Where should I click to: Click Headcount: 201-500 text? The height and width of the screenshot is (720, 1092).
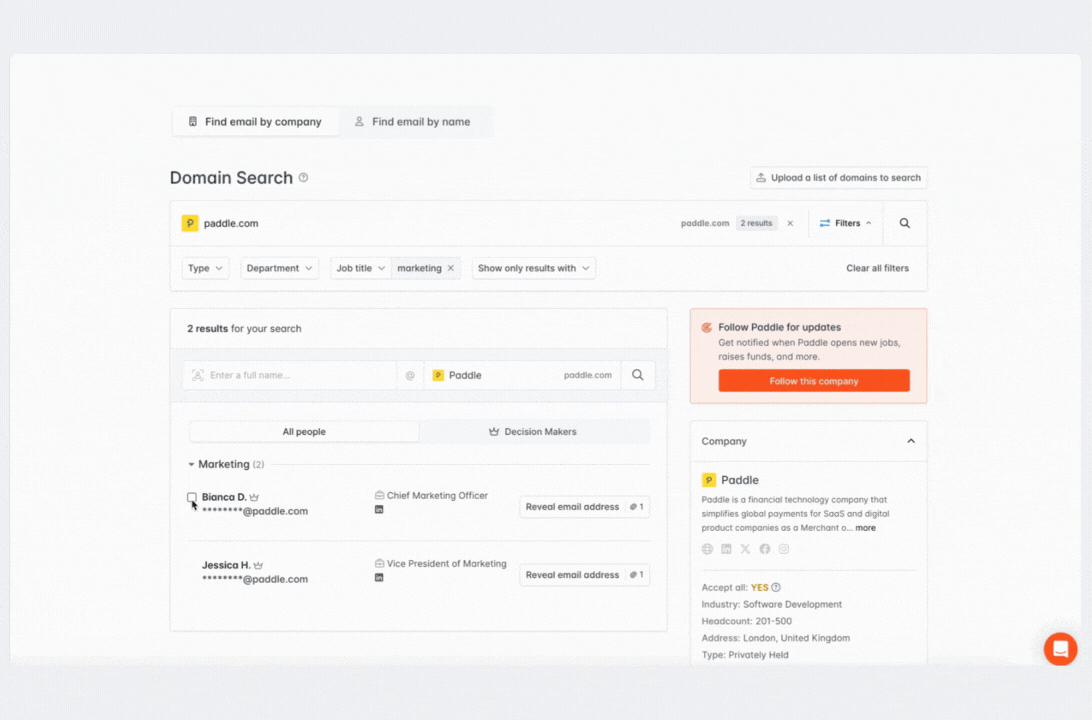pos(747,621)
